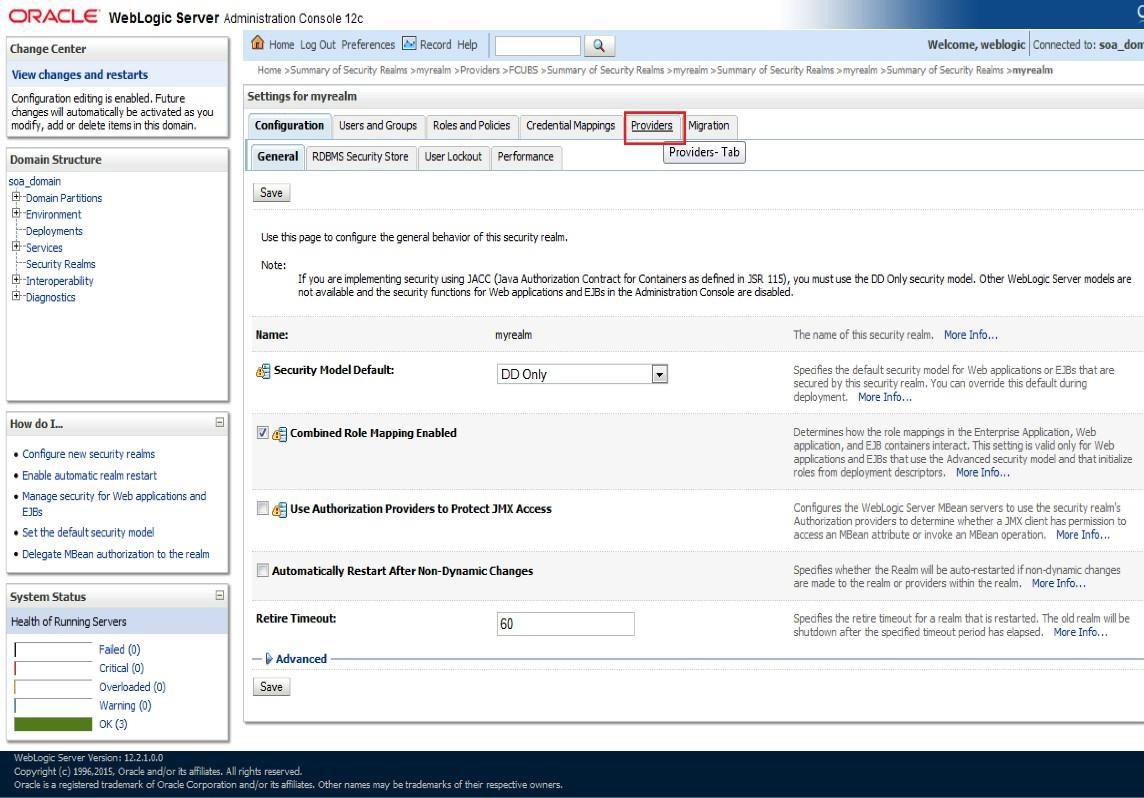Image resolution: width=1144 pixels, height=798 pixels.
Task: Switch to the Providers tab
Action: click(x=652, y=126)
